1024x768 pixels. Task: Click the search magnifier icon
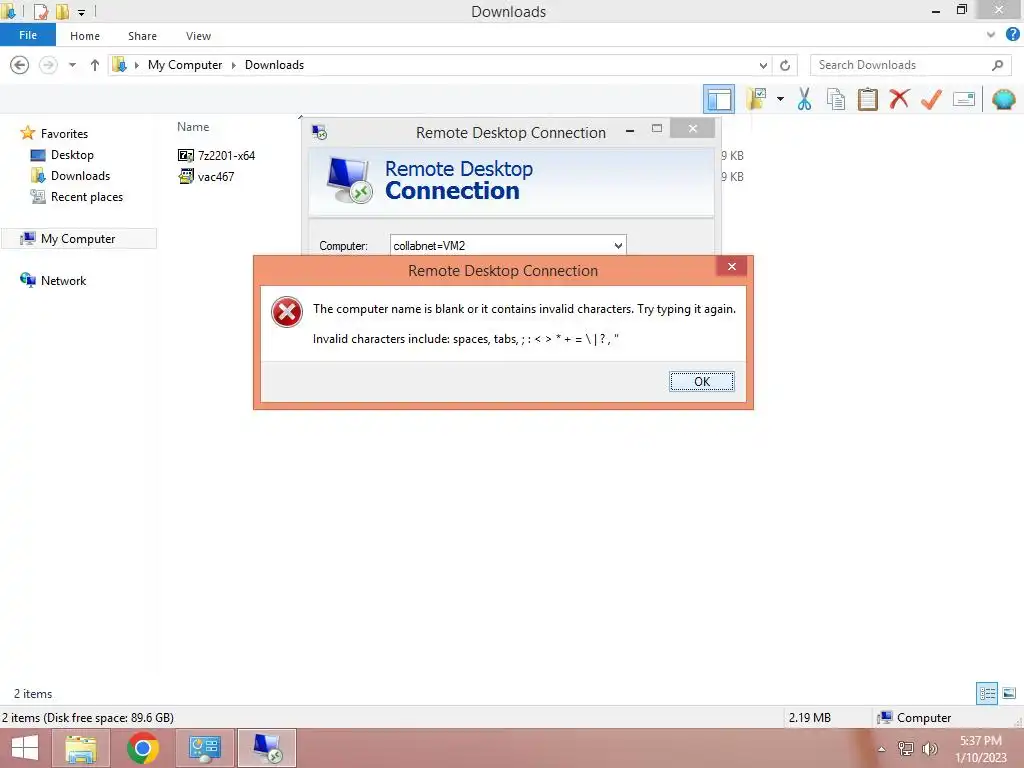997,65
